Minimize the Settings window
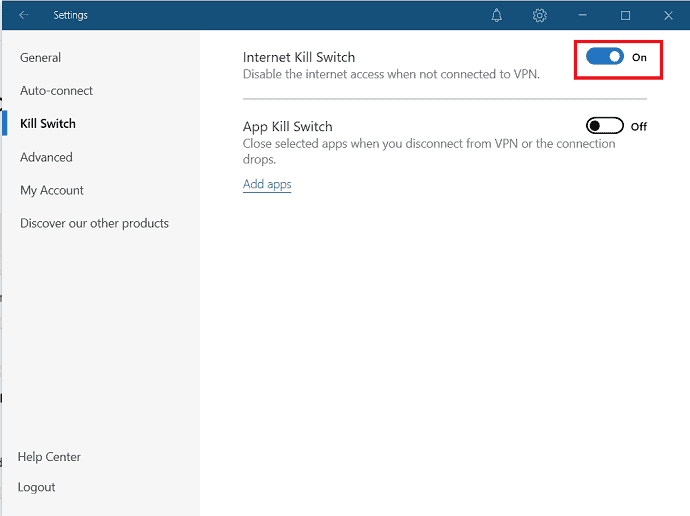690x516 pixels. pyautogui.click(x=582, y=15)
